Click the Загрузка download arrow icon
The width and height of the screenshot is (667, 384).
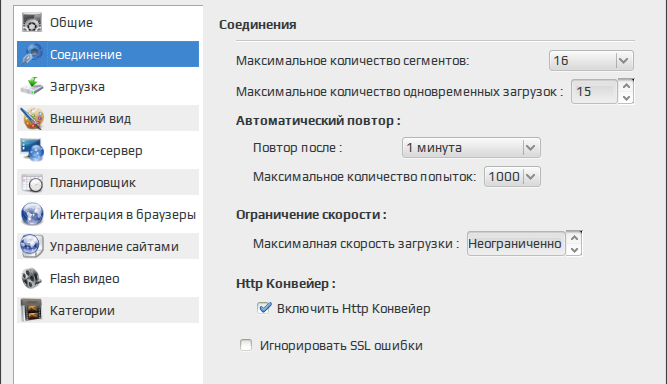pyautogui.click(x=32, y=86)
